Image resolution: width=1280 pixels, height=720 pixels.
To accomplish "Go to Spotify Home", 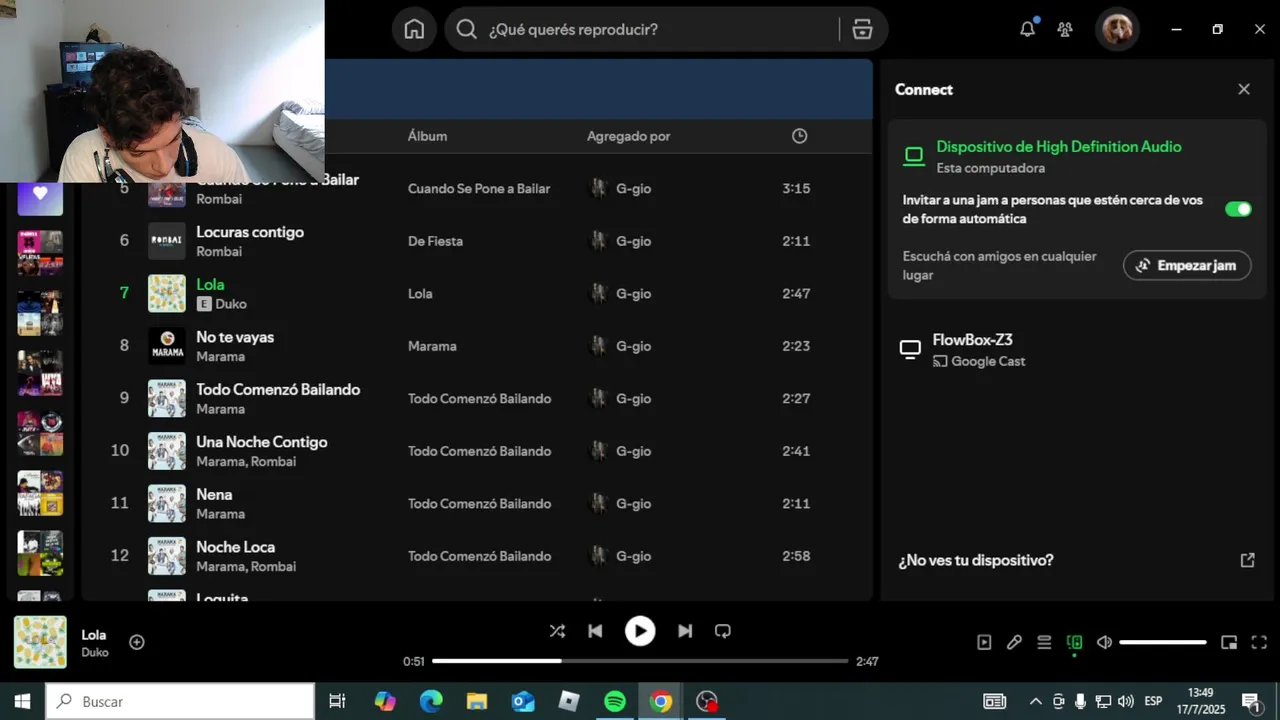I will click(414, 29).
